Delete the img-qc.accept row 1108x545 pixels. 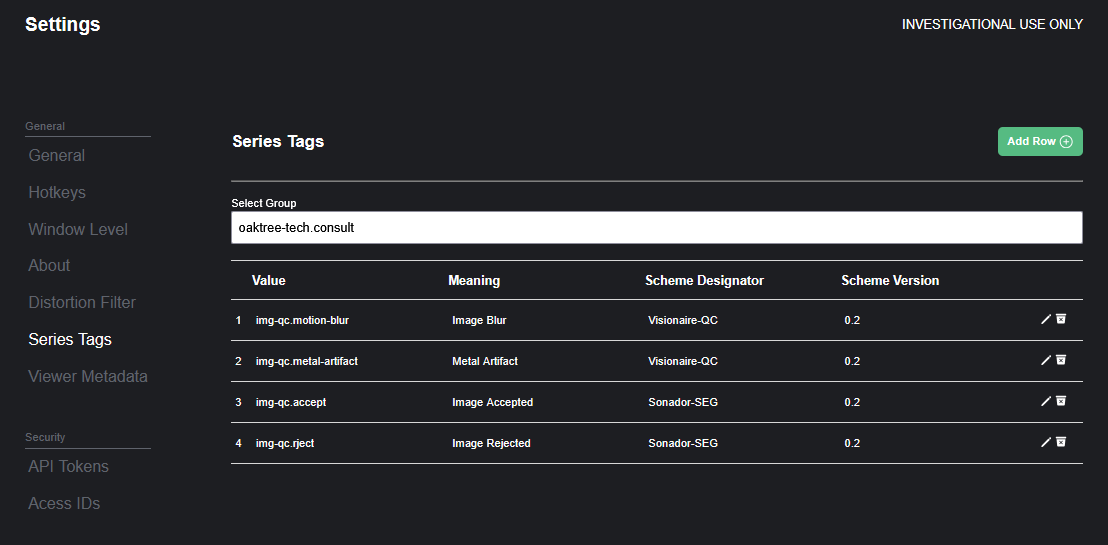pyautogui.click(x=1061, y=401)
